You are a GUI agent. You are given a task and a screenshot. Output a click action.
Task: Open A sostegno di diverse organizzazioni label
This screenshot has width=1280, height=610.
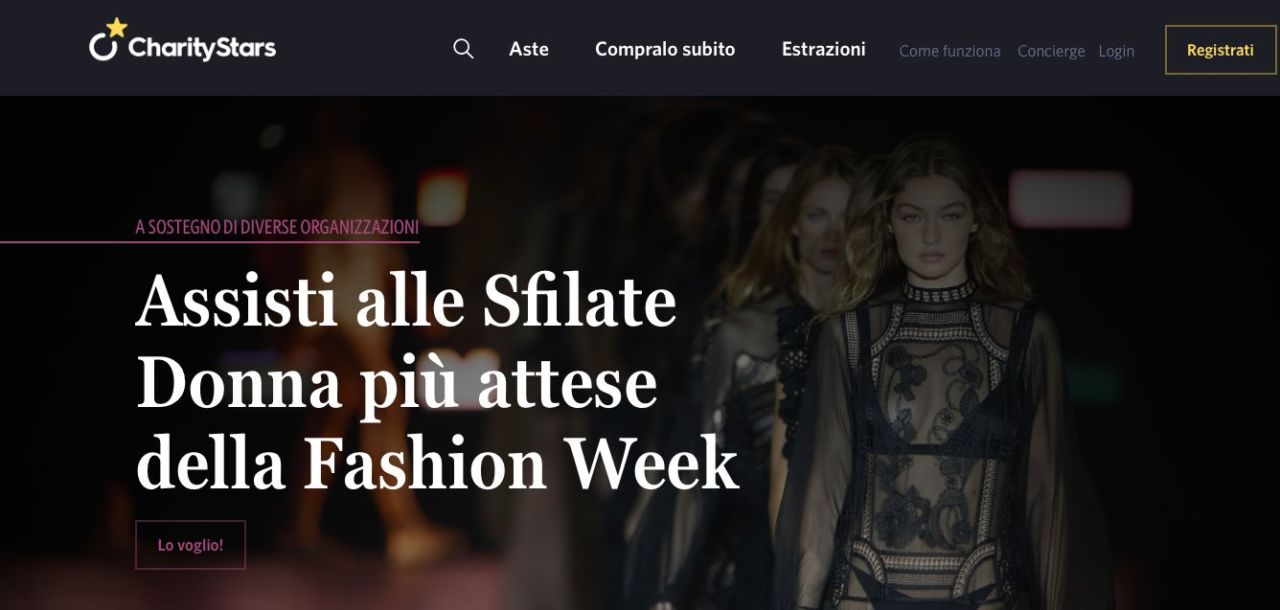point(277,228)
